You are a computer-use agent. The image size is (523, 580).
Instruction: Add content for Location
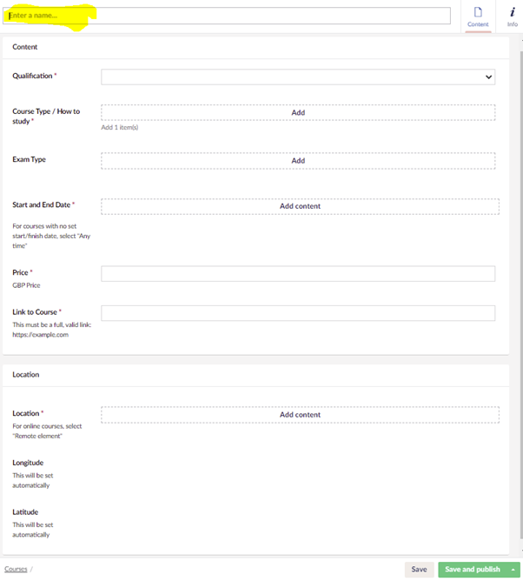coord(300,415)
